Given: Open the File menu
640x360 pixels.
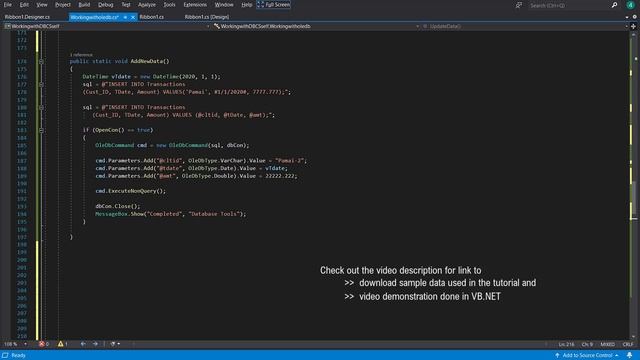Looking at the screenshot, I should (x=7, y=5).
